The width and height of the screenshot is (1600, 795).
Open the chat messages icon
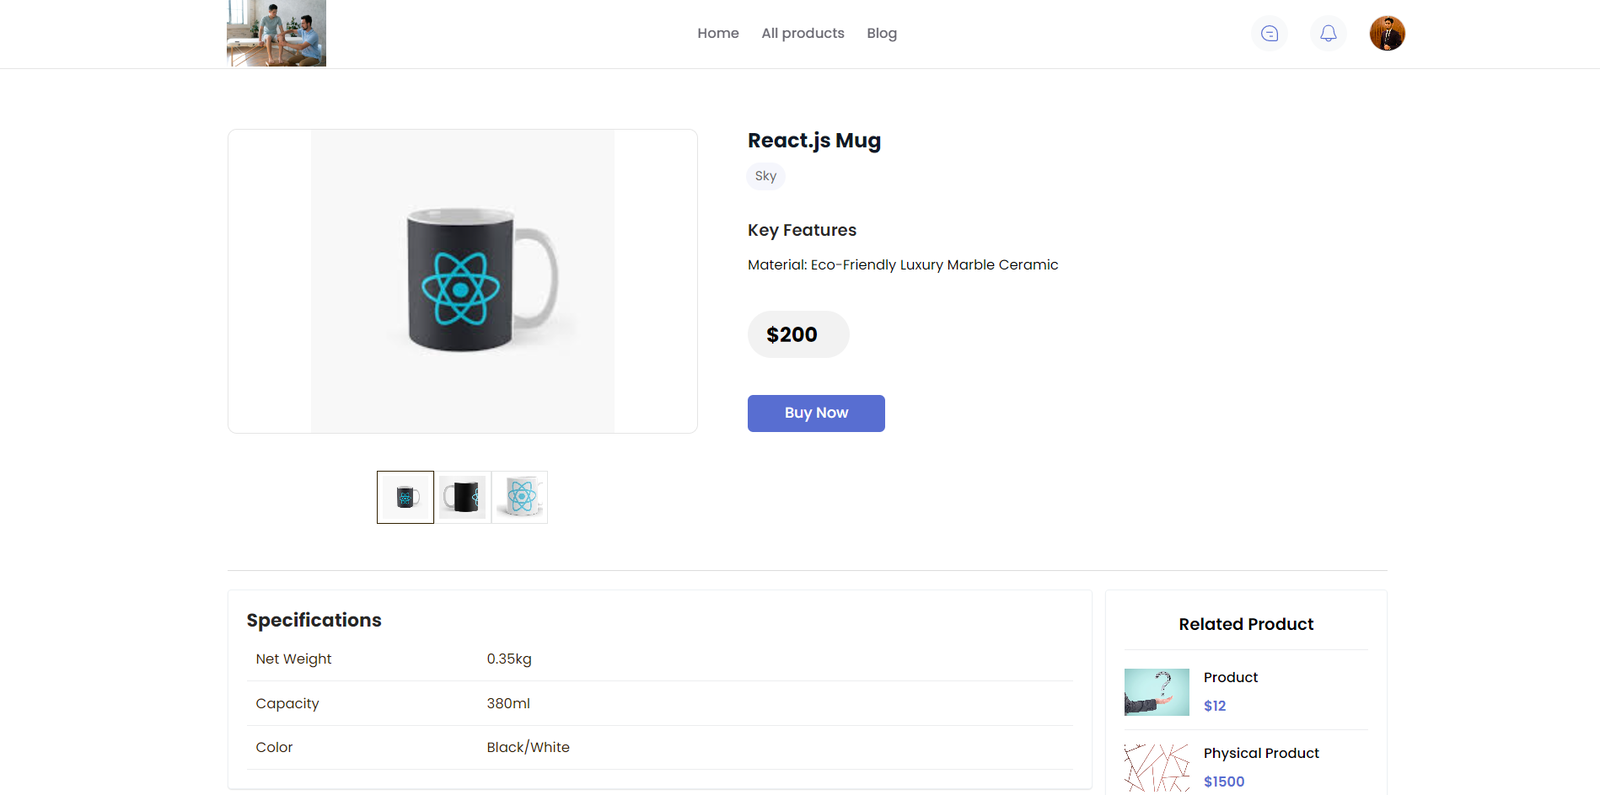pos(1269,34)
